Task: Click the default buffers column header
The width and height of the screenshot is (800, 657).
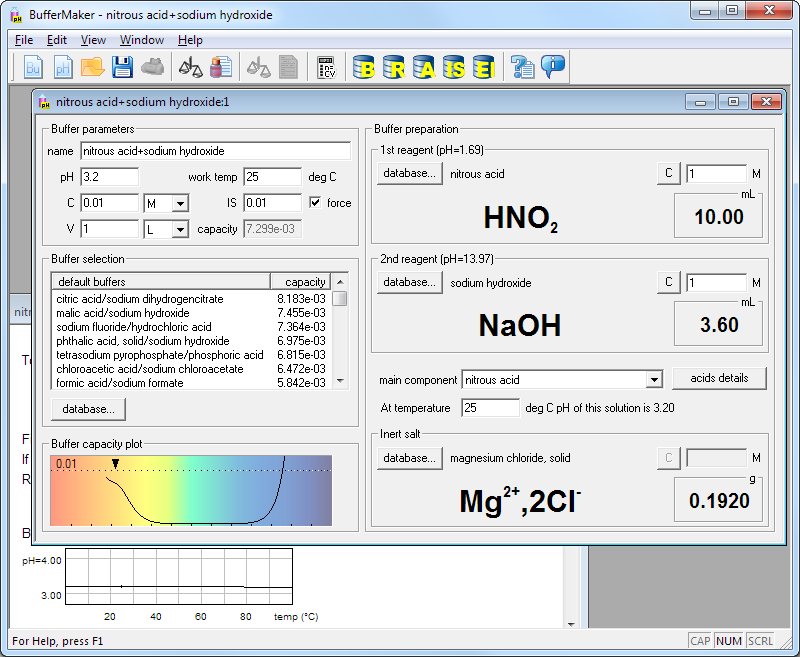Action: pos(161,282)
